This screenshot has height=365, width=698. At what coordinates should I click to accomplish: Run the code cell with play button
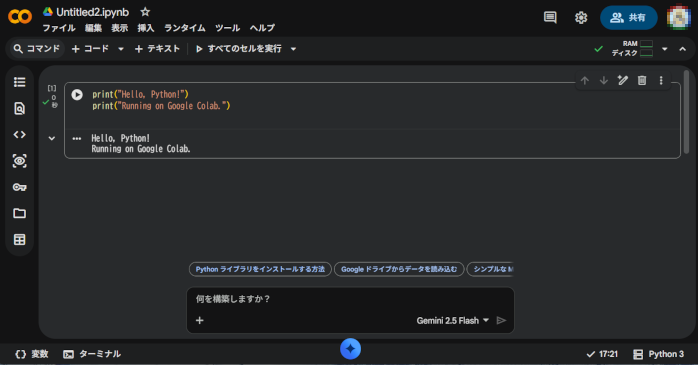[x=77, y=94]
